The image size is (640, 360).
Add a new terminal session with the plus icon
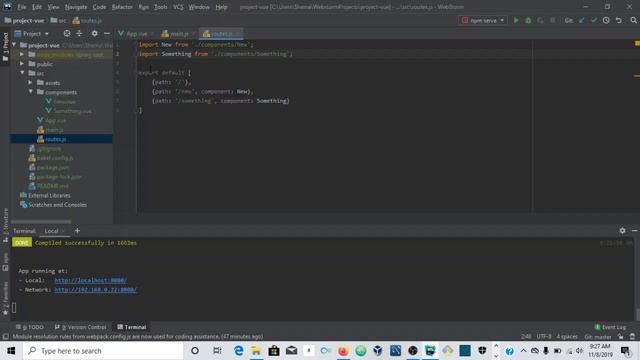pos(77,231)
